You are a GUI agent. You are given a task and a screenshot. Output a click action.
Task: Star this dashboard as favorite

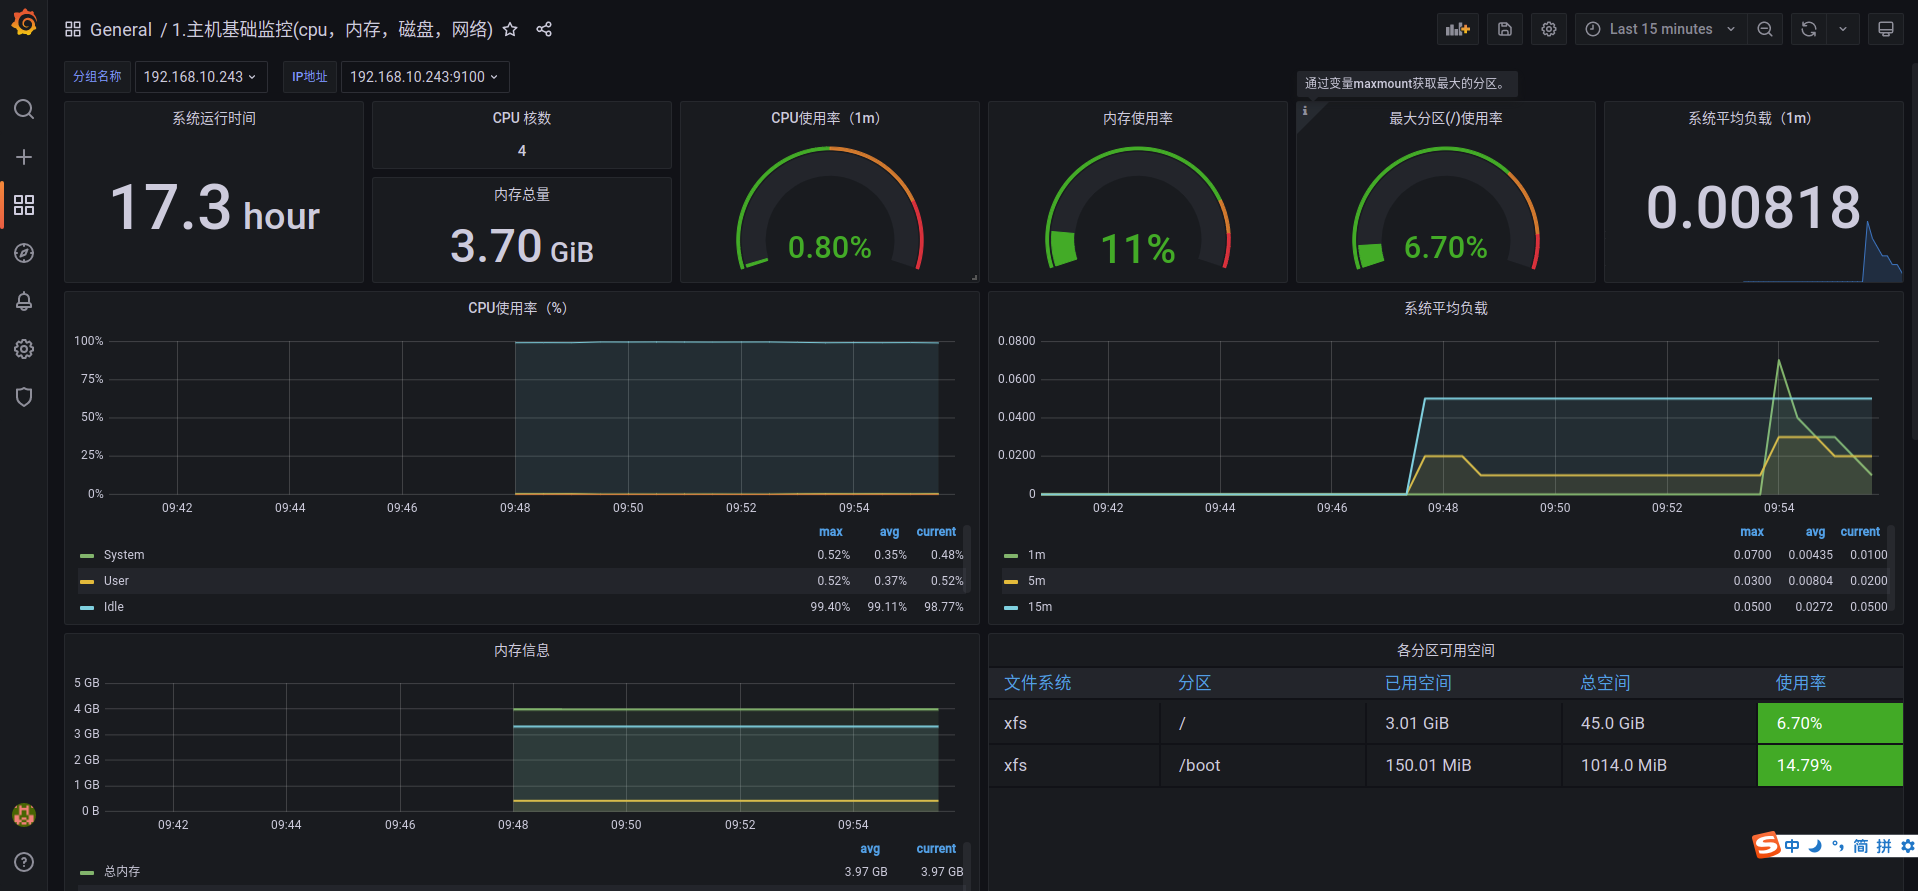(x=510, y=29)
